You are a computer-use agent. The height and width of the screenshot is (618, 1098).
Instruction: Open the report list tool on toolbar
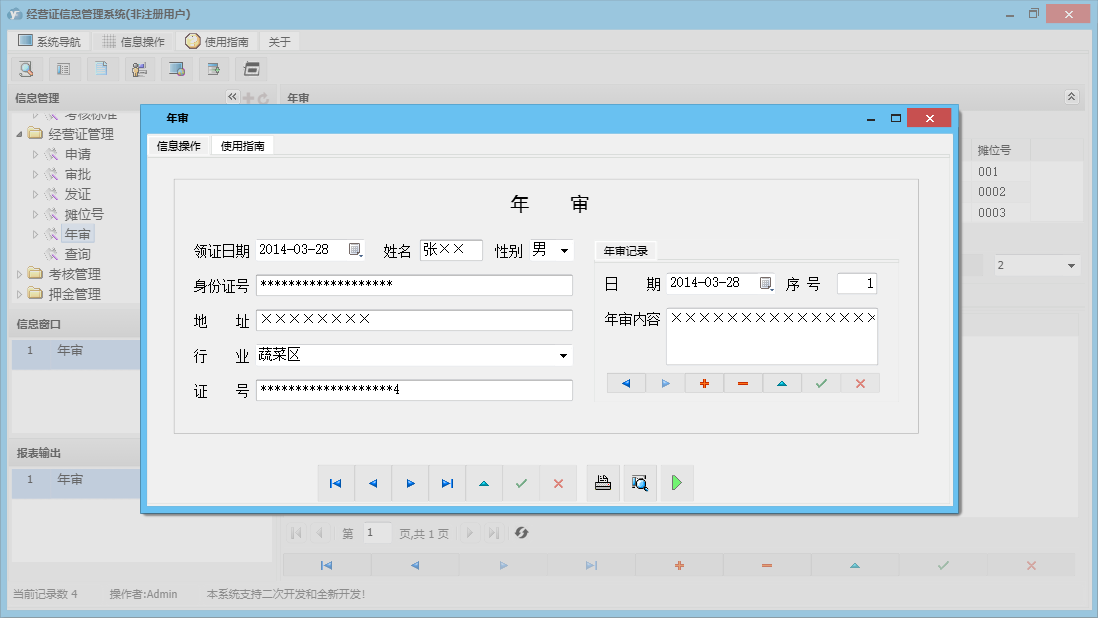click(63, 69)
